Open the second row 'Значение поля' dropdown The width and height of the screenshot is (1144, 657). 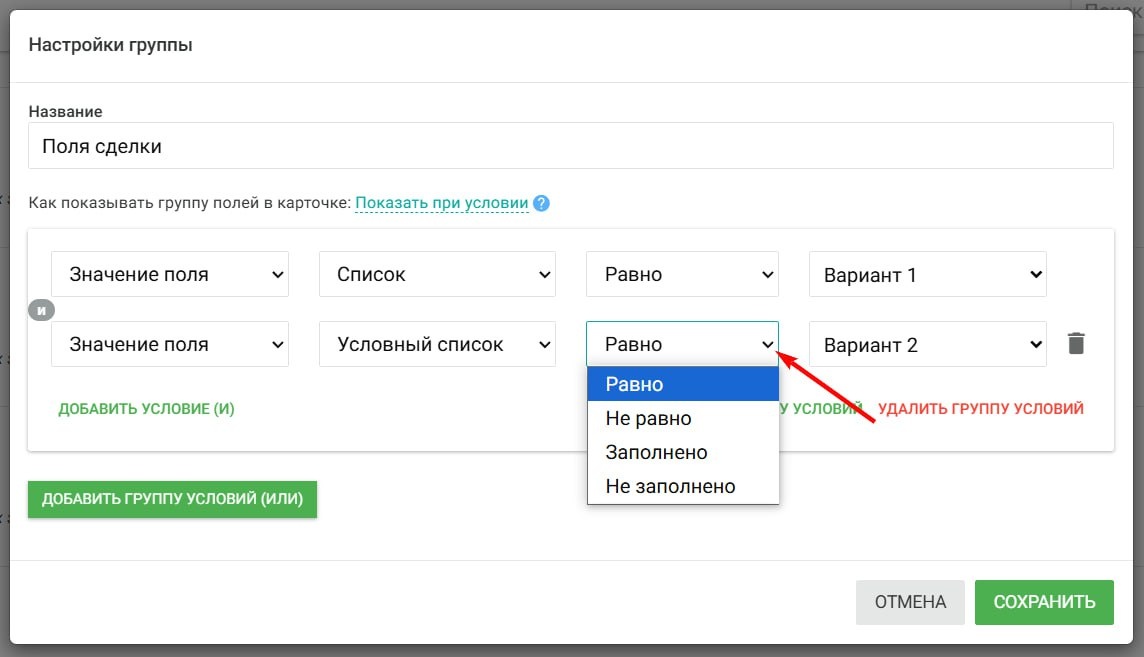pos(170,343)
